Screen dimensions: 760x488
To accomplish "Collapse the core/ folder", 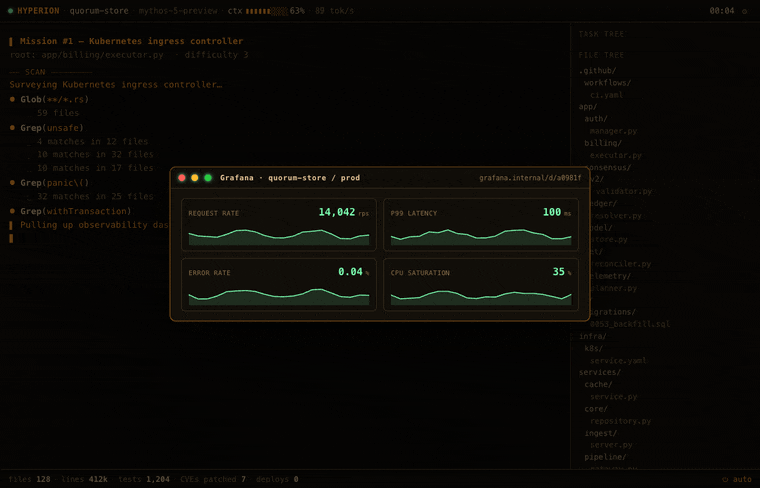I will (596, 409).
